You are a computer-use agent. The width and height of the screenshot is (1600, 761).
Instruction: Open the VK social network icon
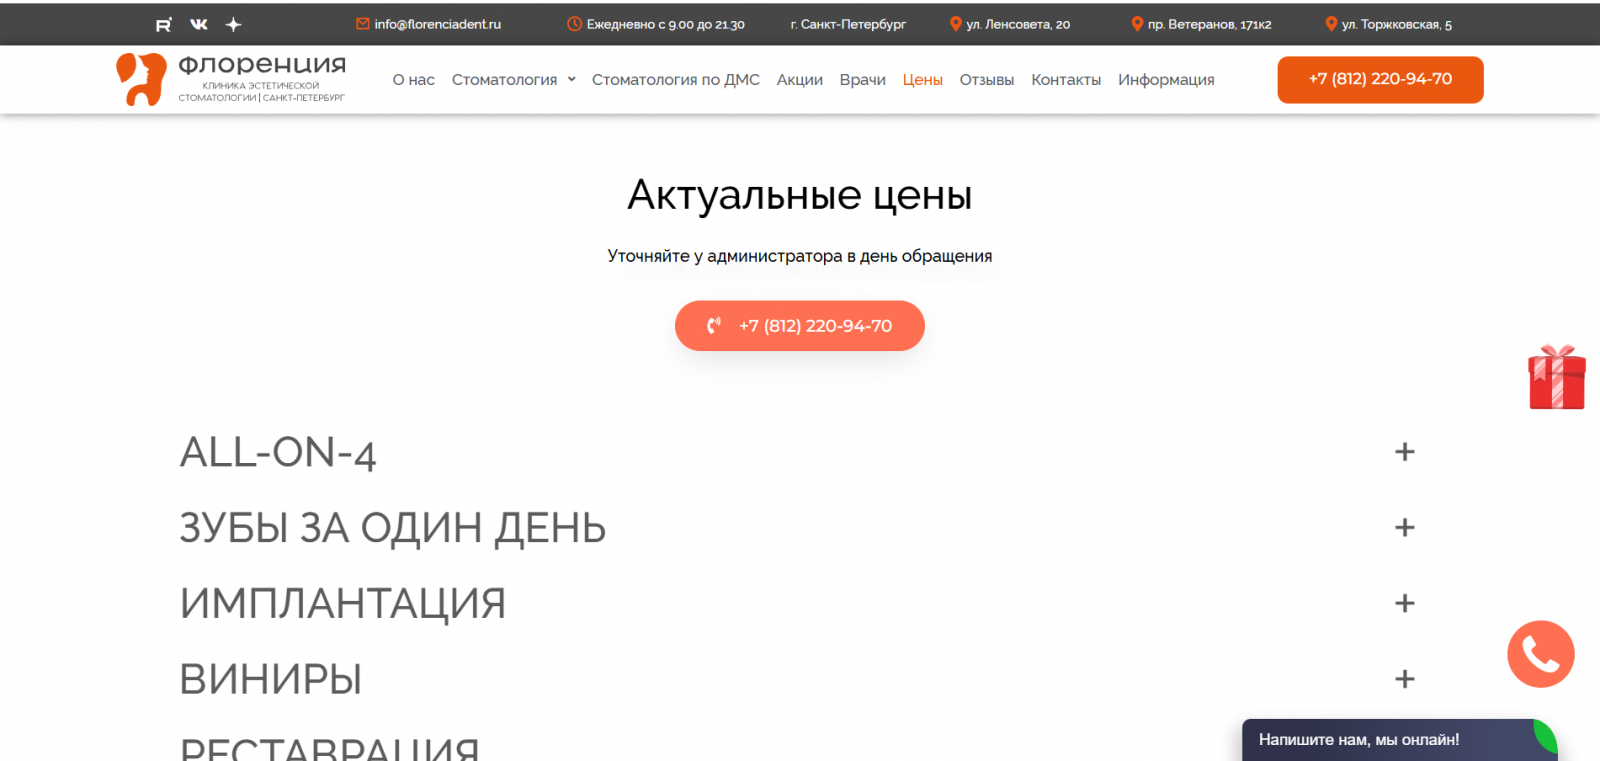click(x=199, y=24)
